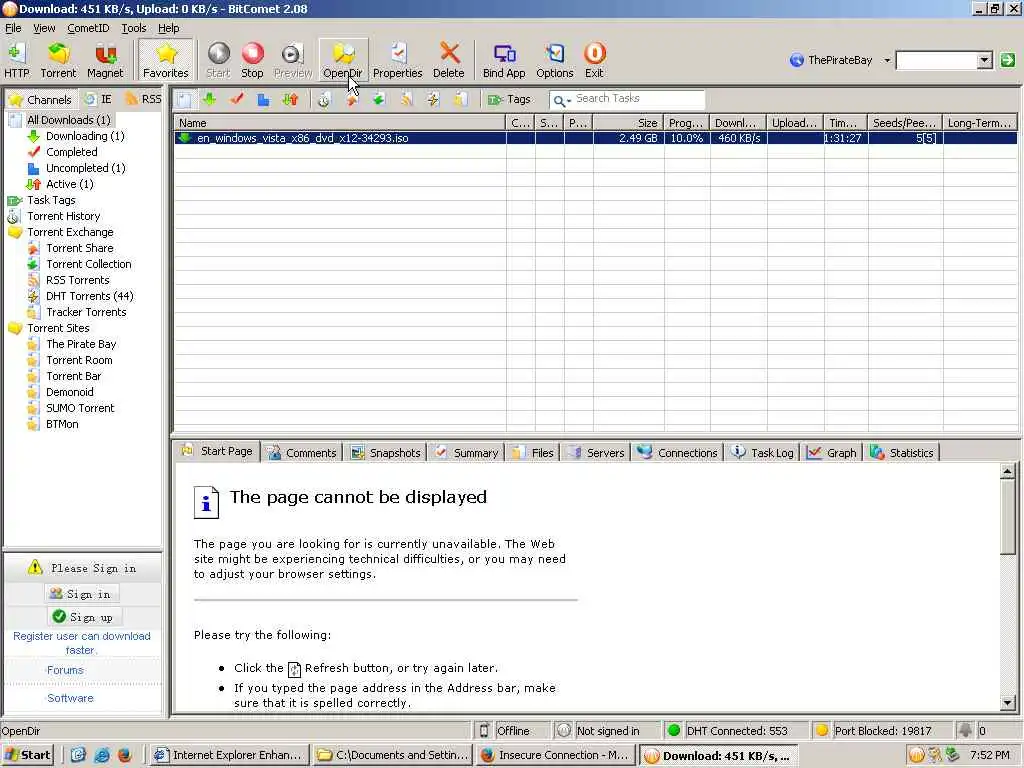Click the HTTP download toolbar icon
Screen dimensions: 1024x768
point(17,60)
